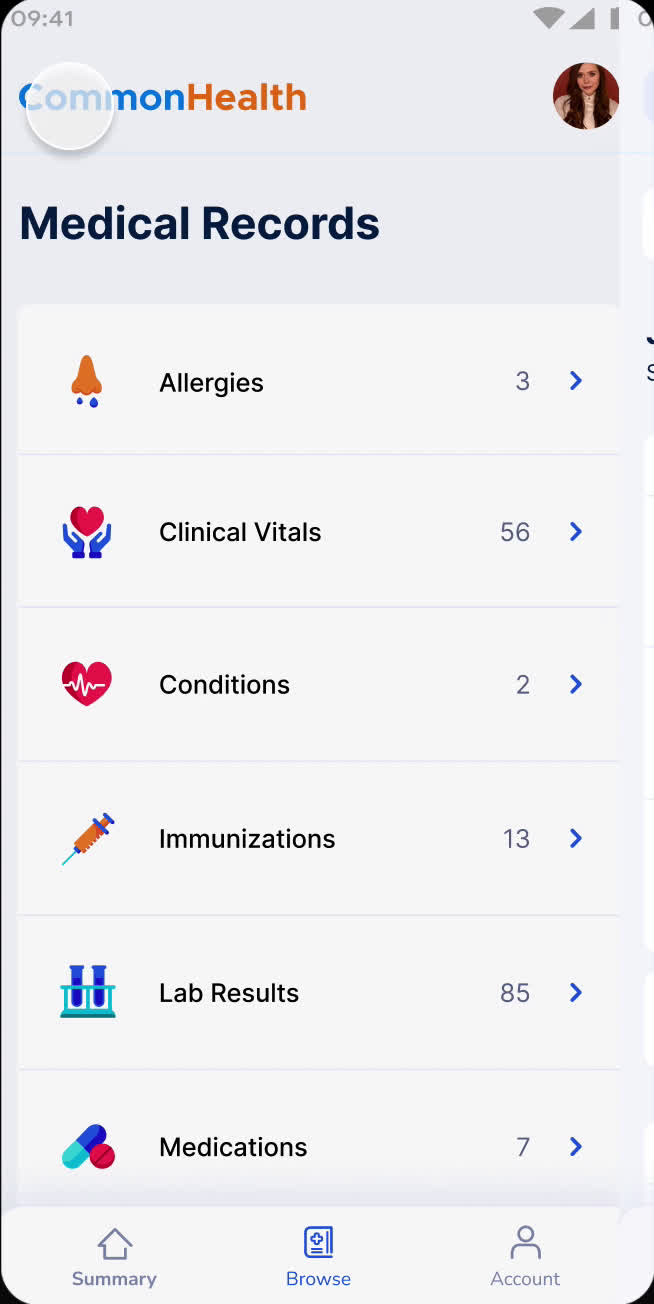Viewport: 654px width, 1304px height.
Task: Expand Clinical Vitals using its chevron arrow
Action: point(576,532)
